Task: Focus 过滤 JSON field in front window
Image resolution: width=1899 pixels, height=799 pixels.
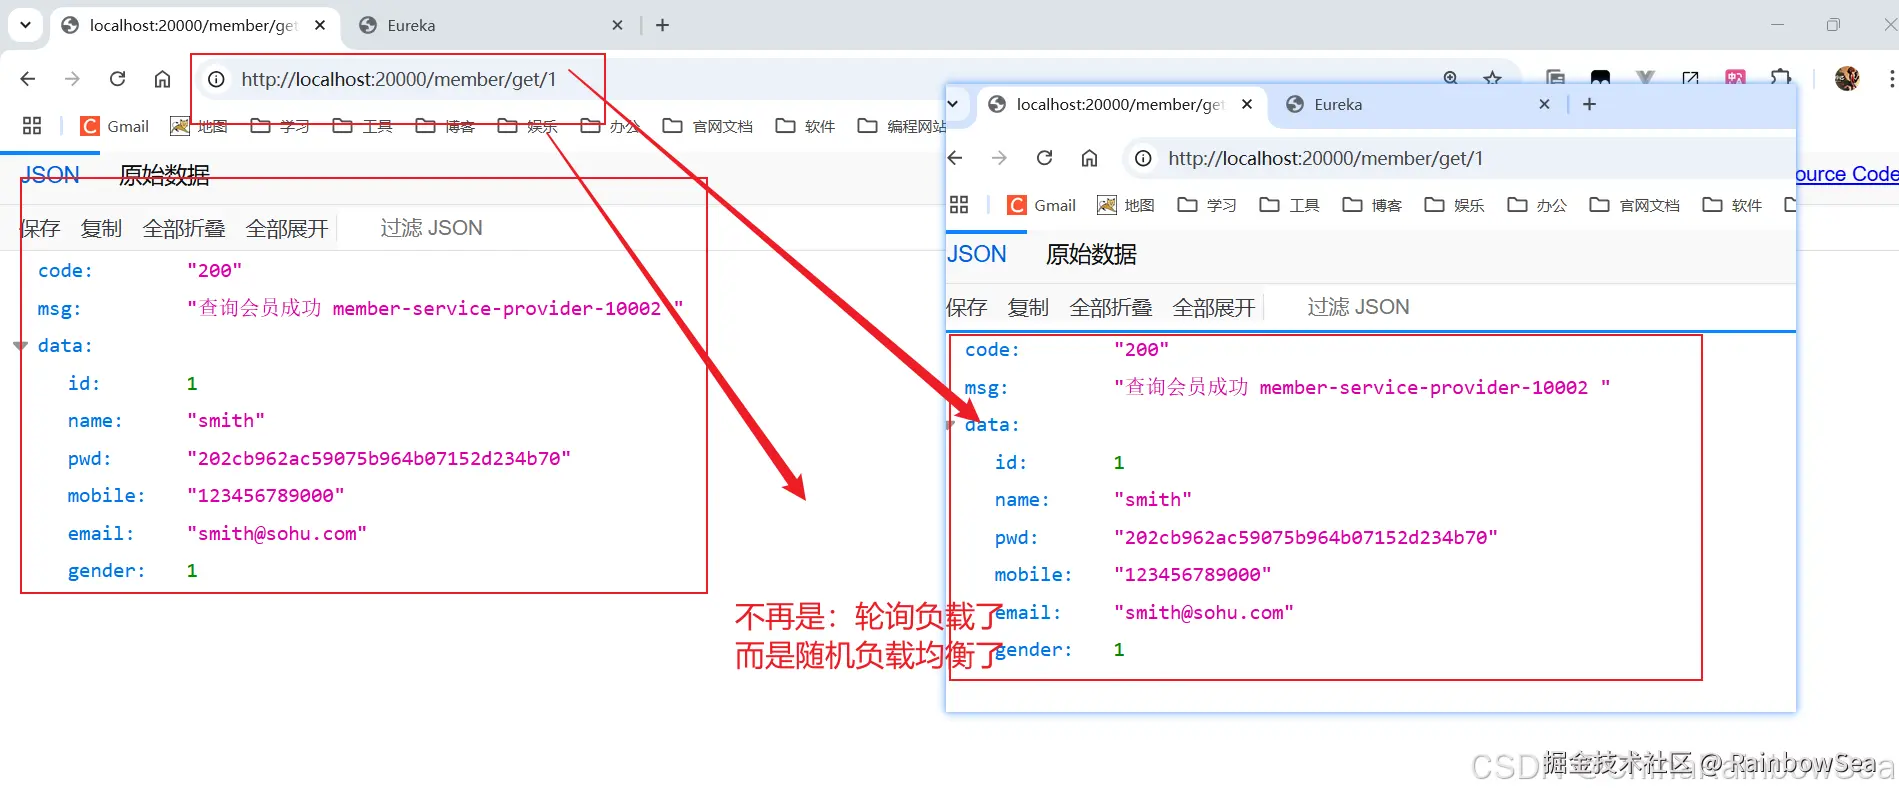Action: pyautogui.click(x=1358, y=308)
